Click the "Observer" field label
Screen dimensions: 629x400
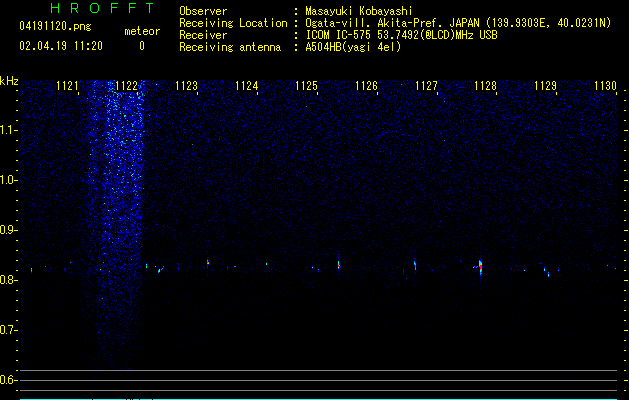203,11
